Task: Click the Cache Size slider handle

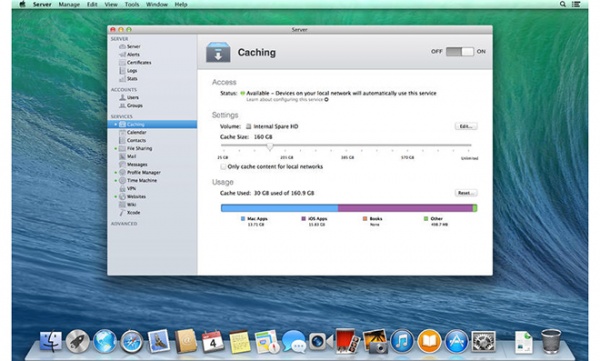Action: coord(270,146)
